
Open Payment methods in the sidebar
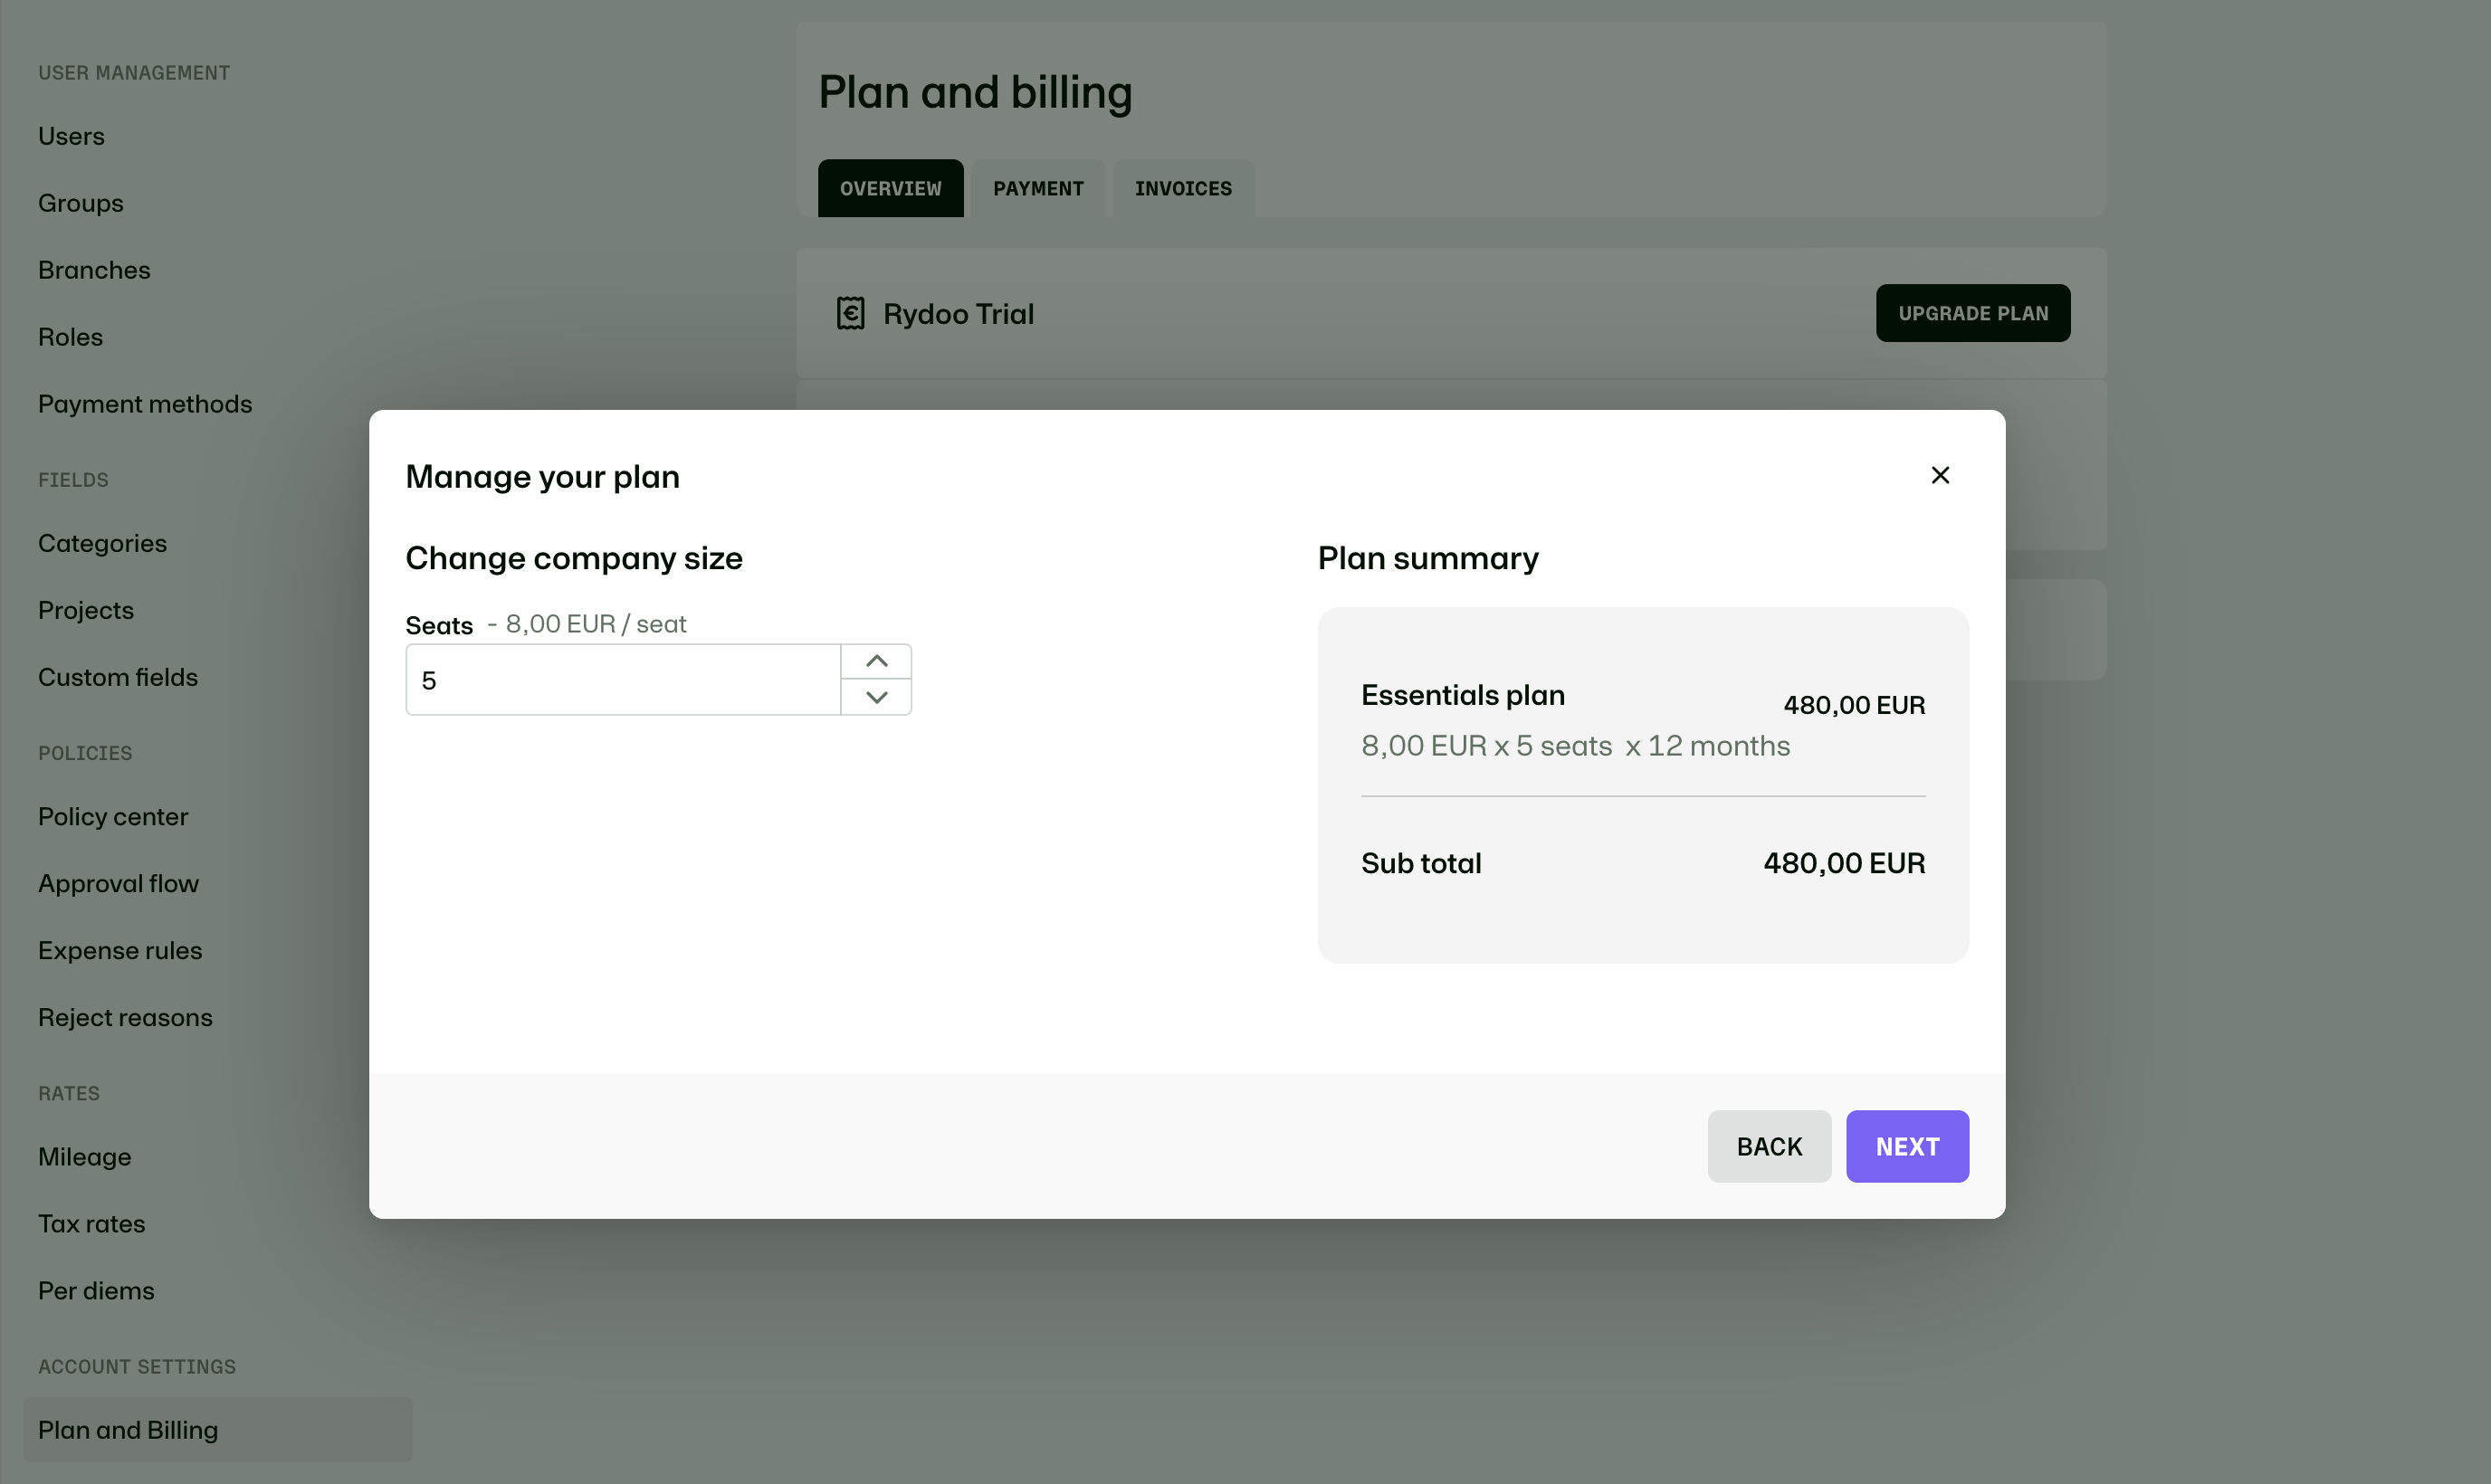tap(145, 404)
